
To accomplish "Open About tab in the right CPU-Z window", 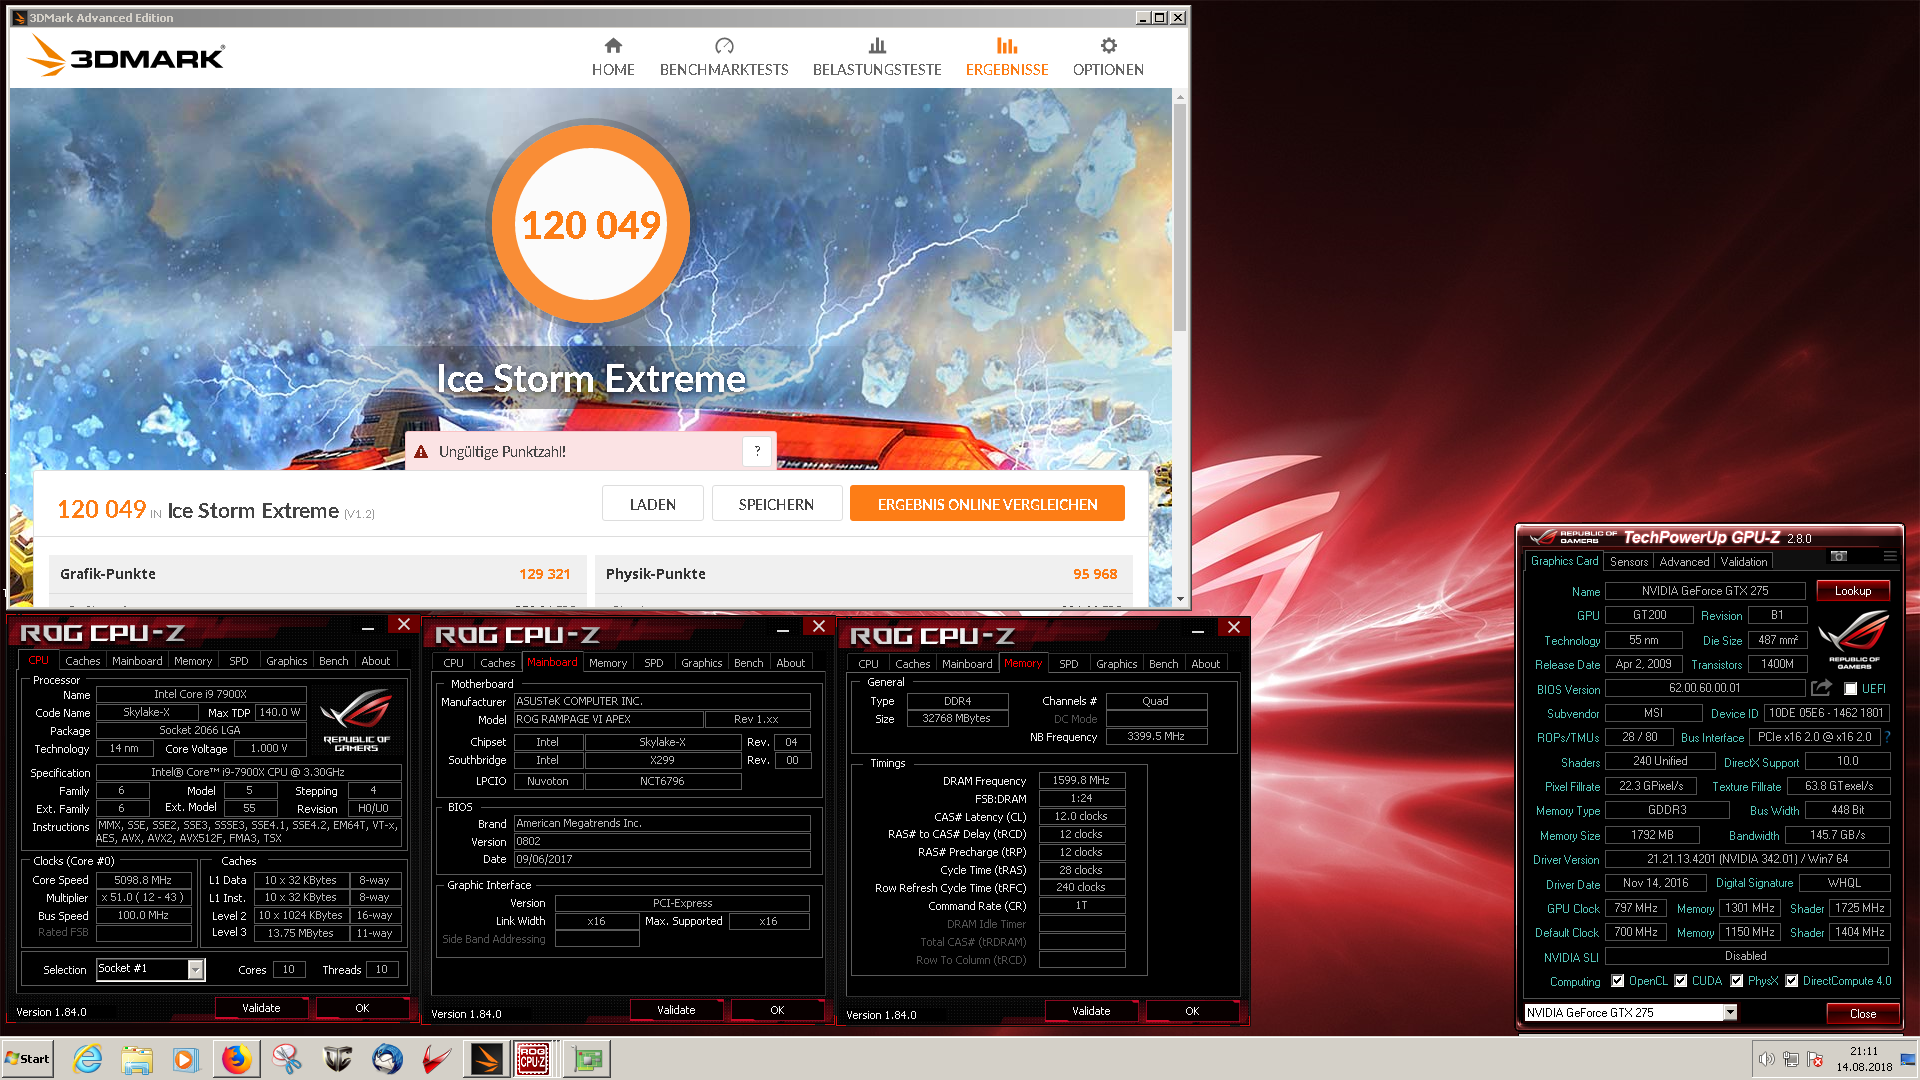I will 1205,664.
